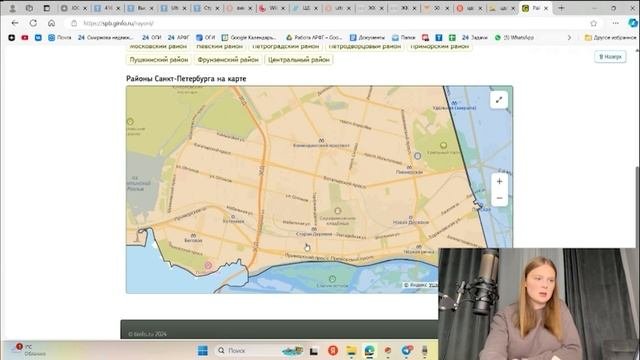Screen dimensions: 640x360
Task: Open the Папки bookmark
Action: click(403, 38)
